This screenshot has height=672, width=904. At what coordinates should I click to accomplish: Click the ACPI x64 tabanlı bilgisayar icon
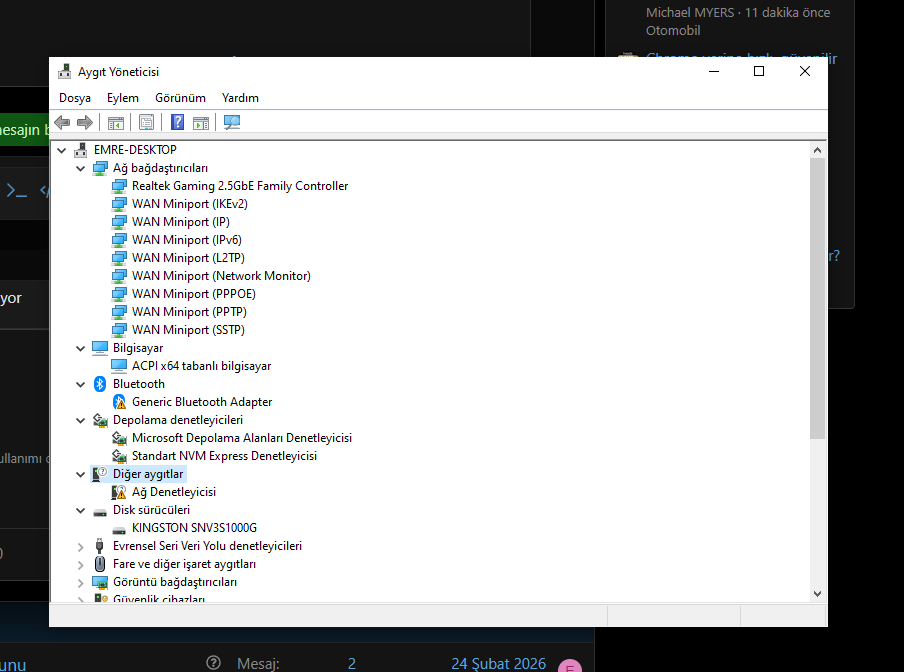(x=119, y=365)
